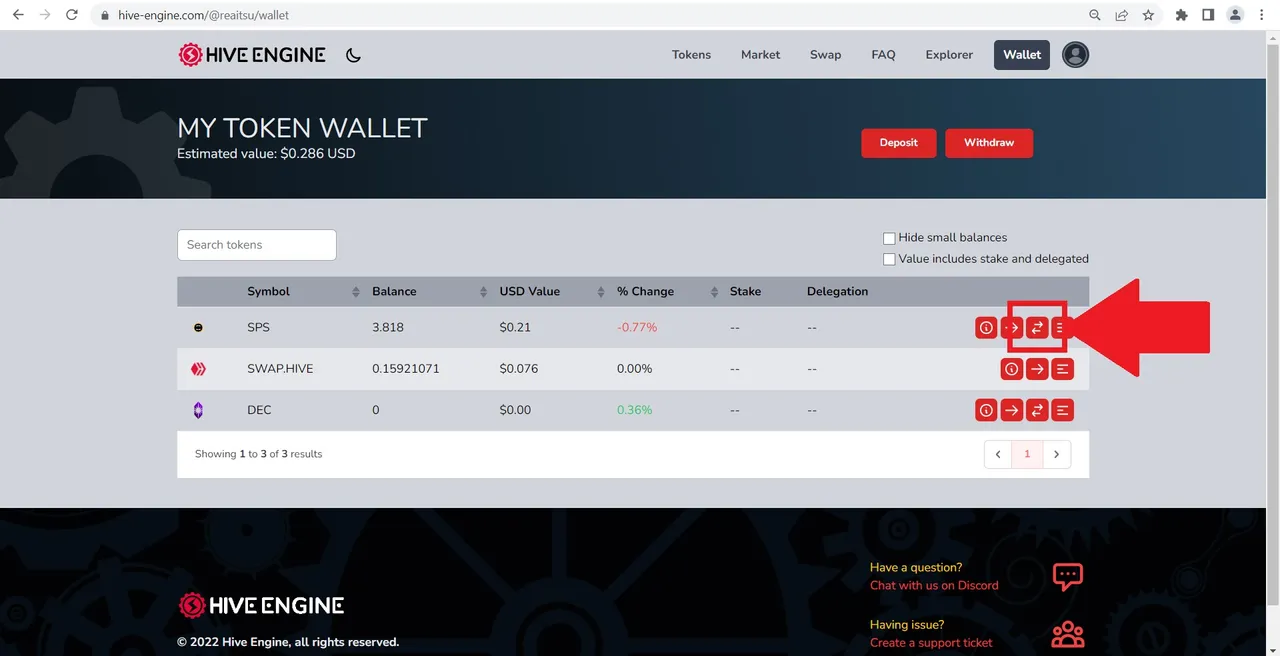This screenshot has width=1280, height=656.
Task: Click Showing 1 to 3 results text
Action: click(258, 454)
